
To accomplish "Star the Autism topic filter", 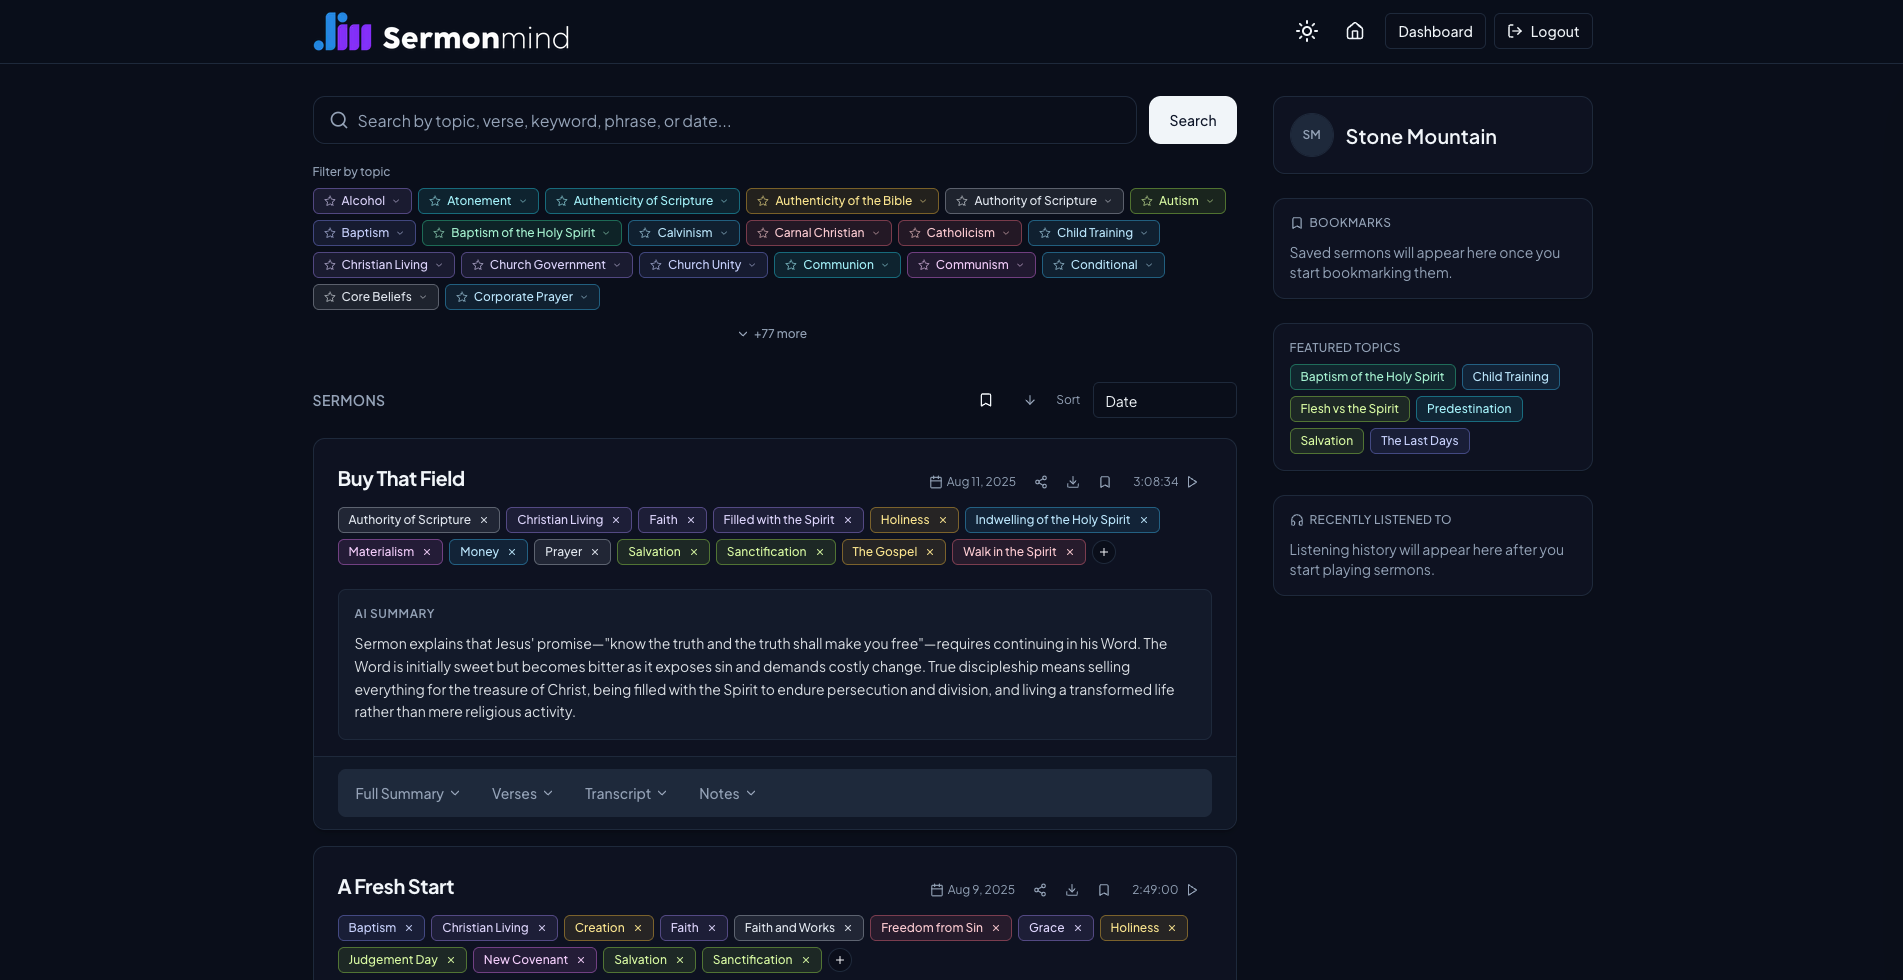I will click(x=1147, y=201).
